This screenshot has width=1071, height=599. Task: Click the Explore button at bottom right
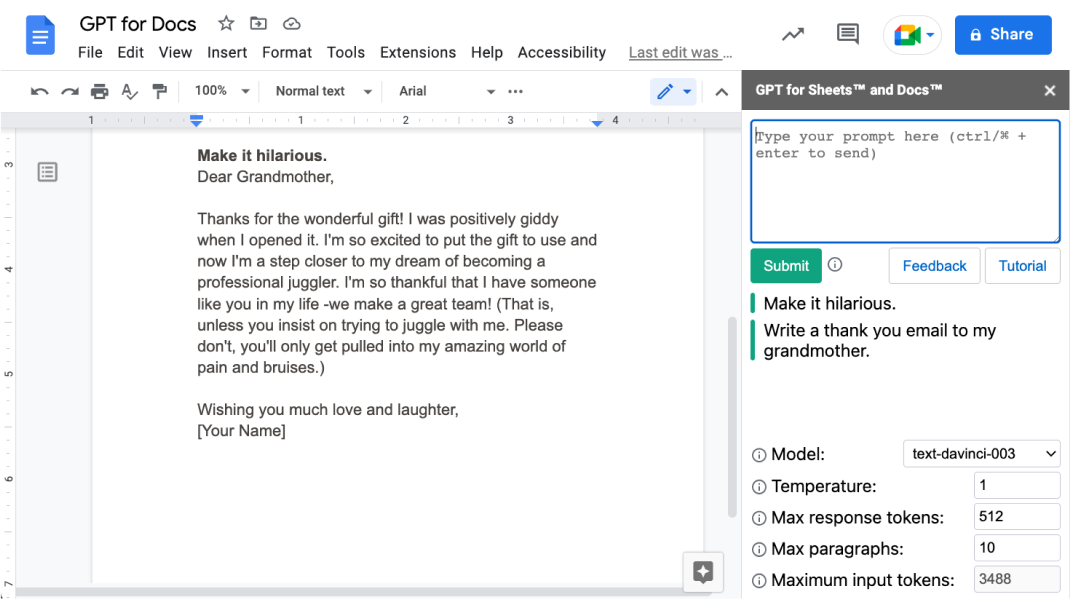(x=703, y=572)
